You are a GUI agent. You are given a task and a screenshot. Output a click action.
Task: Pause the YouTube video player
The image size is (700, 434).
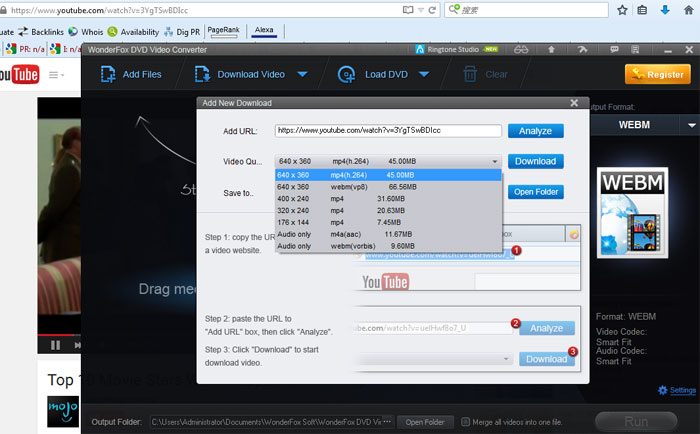55,345
